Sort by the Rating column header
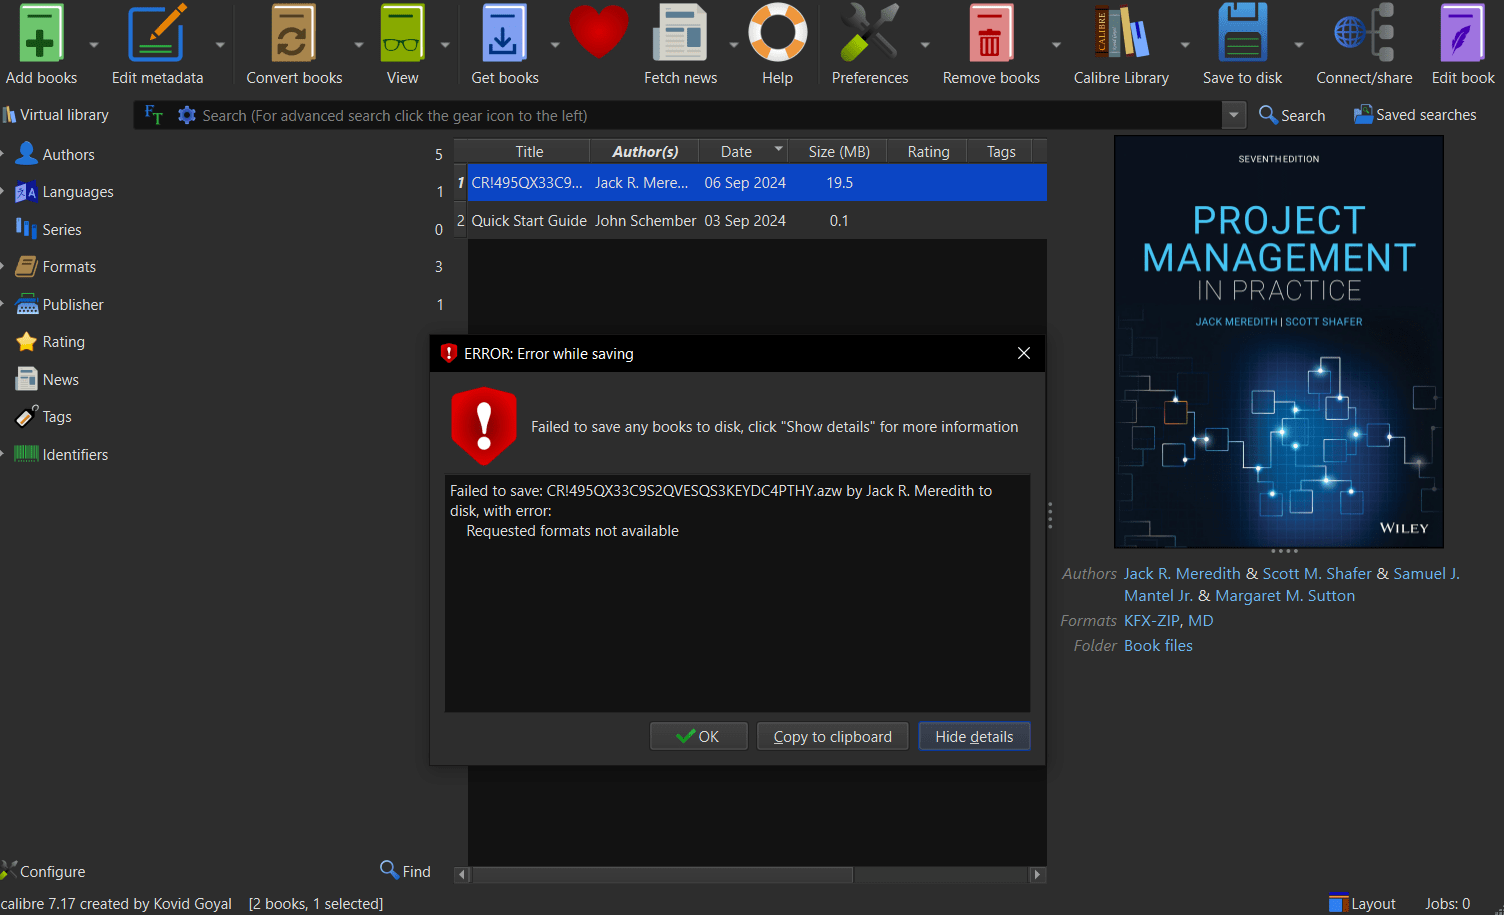1504x915 pixels. pos(928,151)
